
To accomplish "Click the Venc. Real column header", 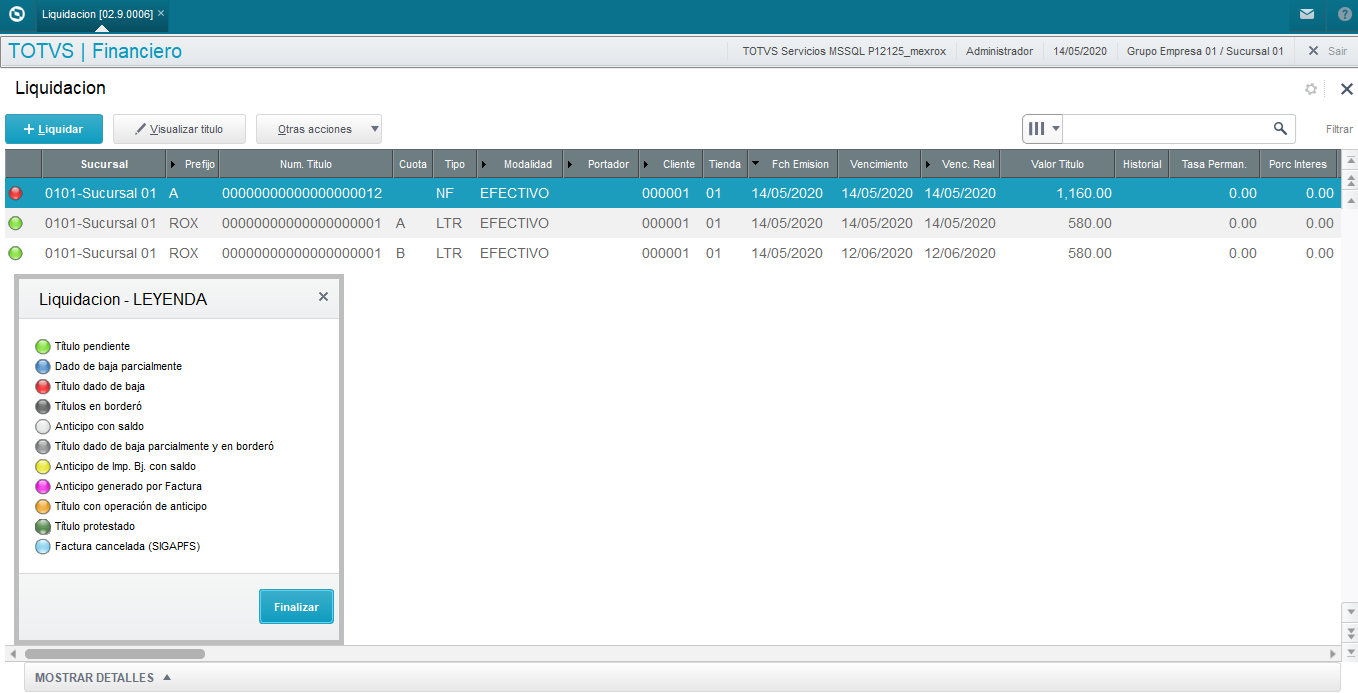I will click(x=961, y=164).
